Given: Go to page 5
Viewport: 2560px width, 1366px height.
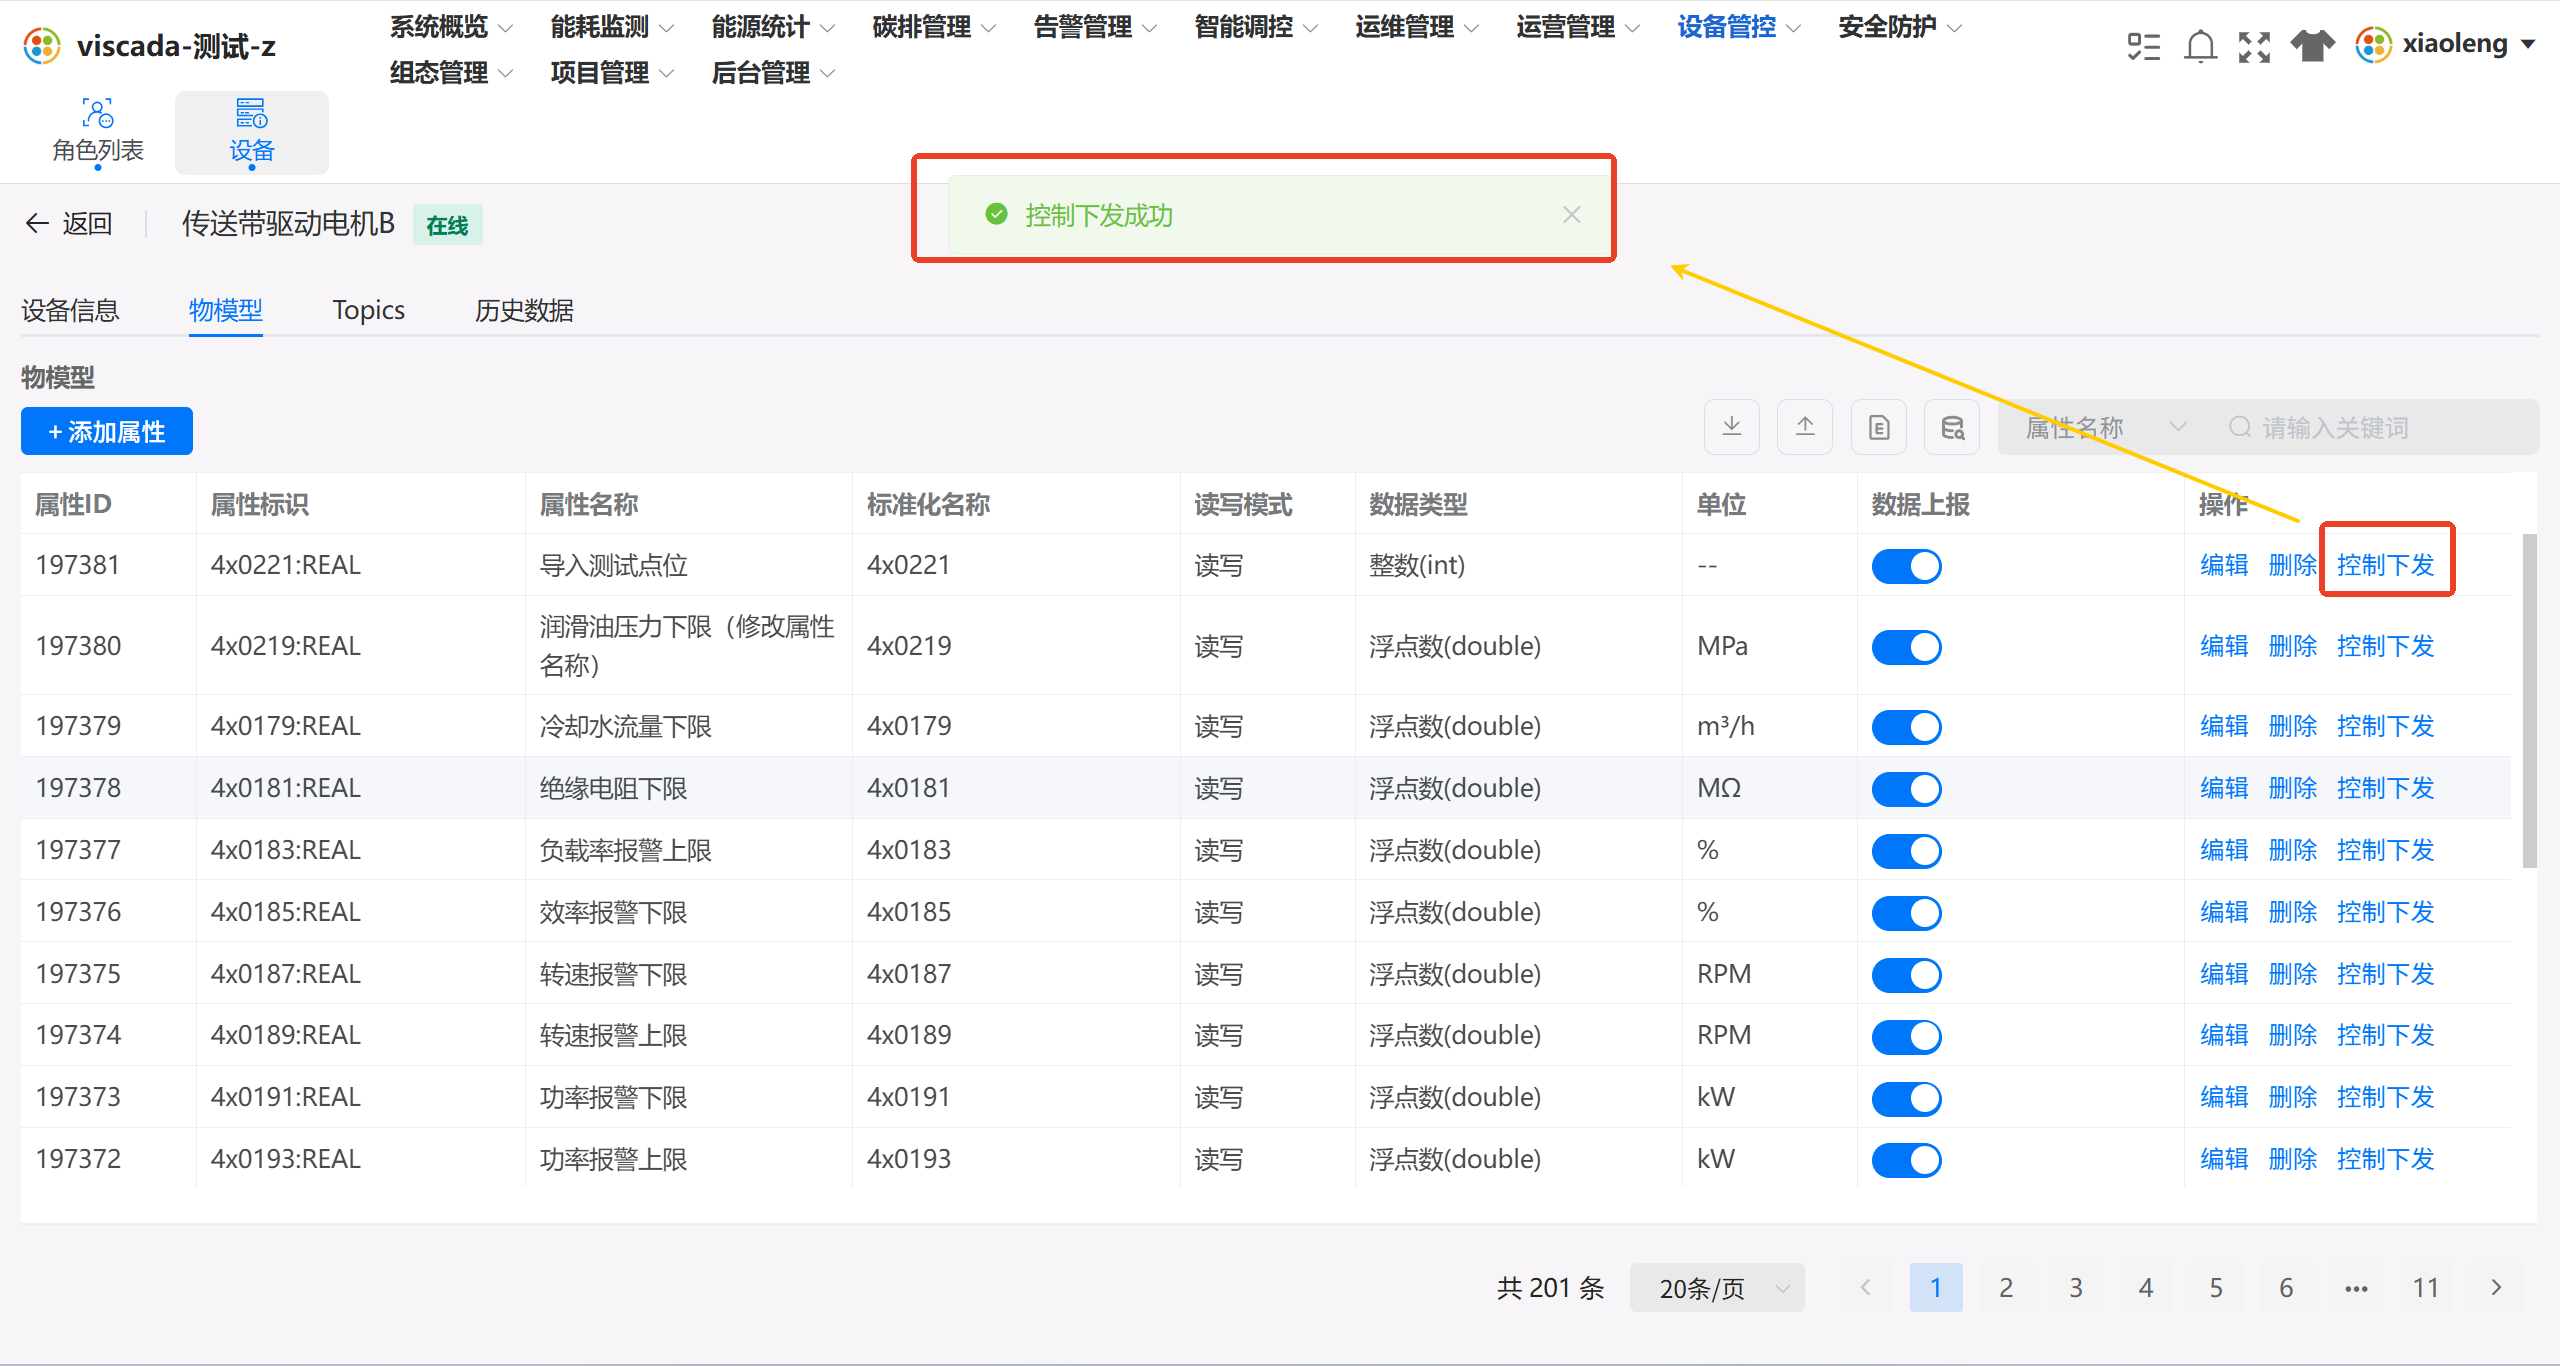Looking at the screenshot, I should pos(2216,1288).
